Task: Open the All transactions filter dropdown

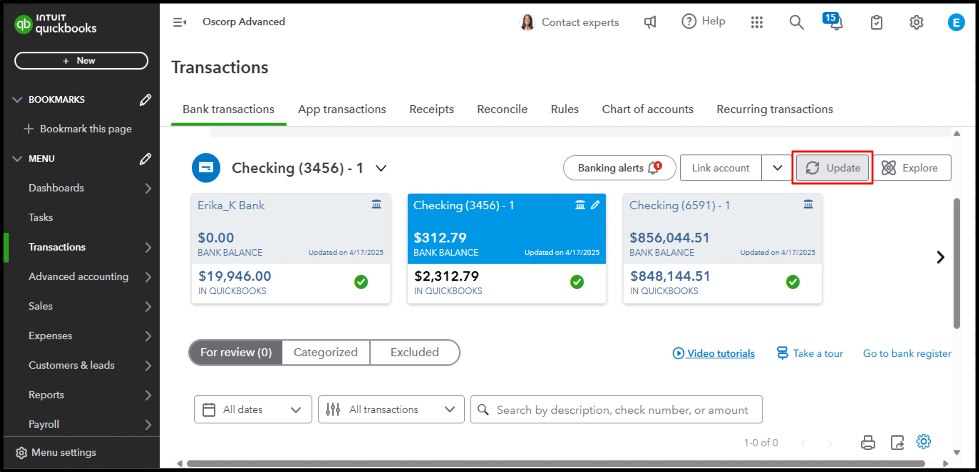Action: [392, 409]
